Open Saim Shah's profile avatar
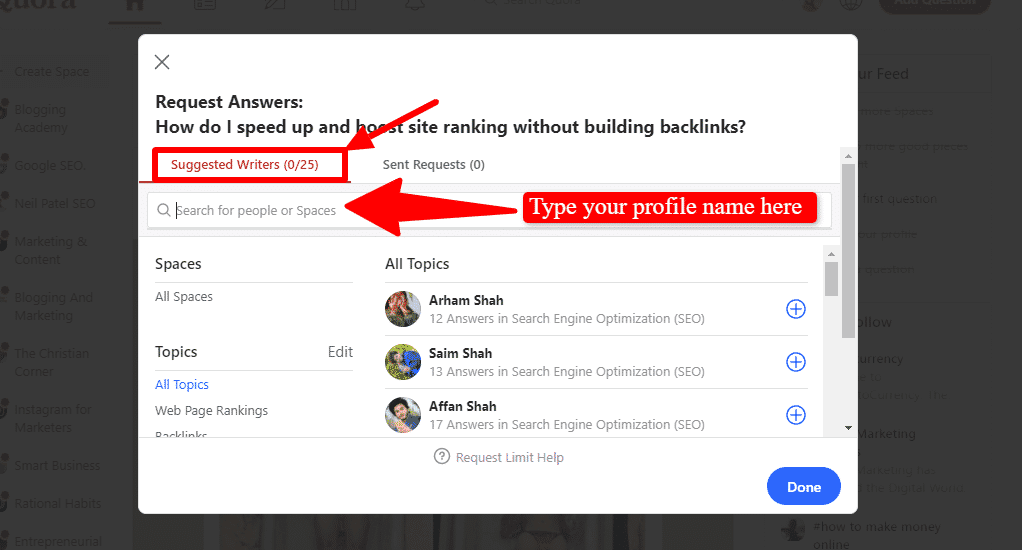 pos(403,362)
